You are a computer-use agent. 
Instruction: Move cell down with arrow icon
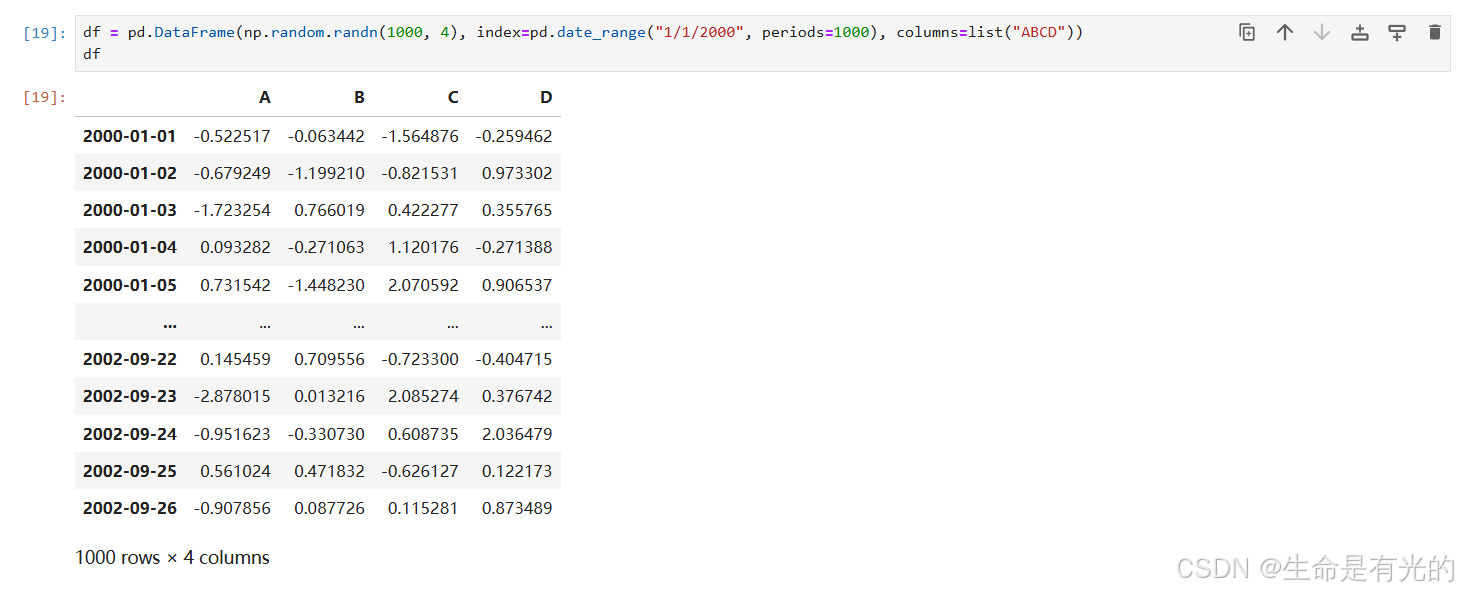click(x=1322, y=32)
